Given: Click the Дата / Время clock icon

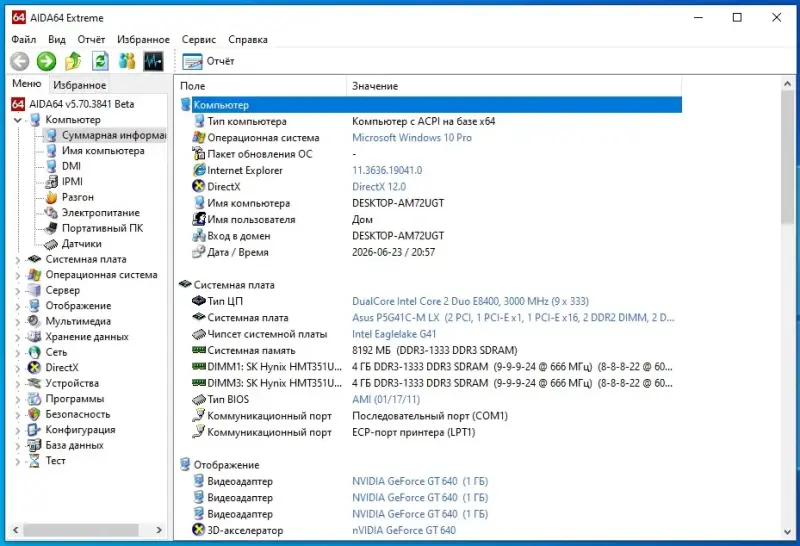Looking at the screenshot, I should click(x=198, y=252).
